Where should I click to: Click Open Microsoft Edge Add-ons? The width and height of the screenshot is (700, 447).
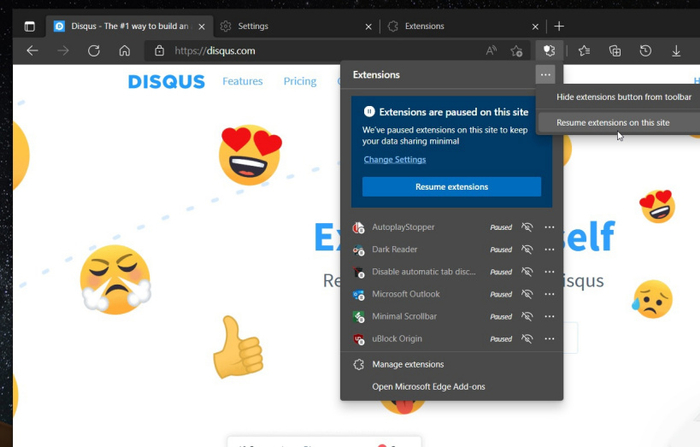coord(429,387)
